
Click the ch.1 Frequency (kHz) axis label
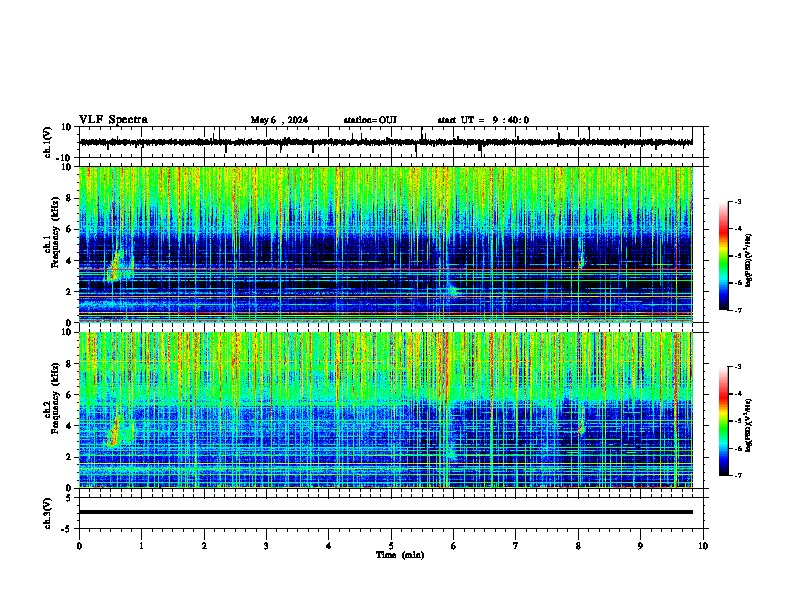(52, 232)
